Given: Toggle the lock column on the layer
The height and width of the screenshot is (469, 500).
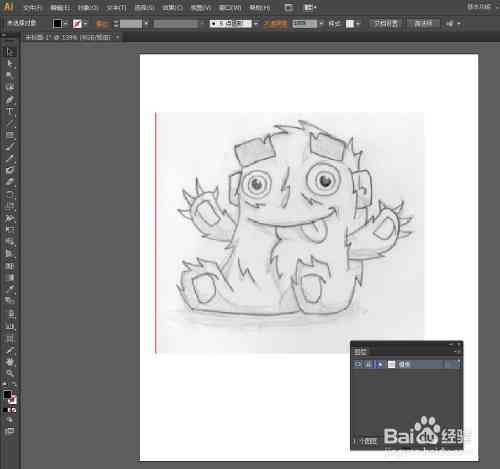Looking at the screenshot, I should [x=369, y=364].
